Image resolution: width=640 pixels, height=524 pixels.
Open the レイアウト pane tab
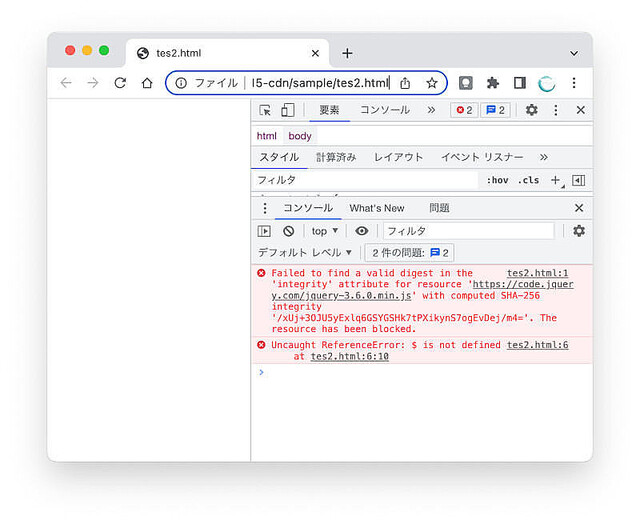pos(398,158)
